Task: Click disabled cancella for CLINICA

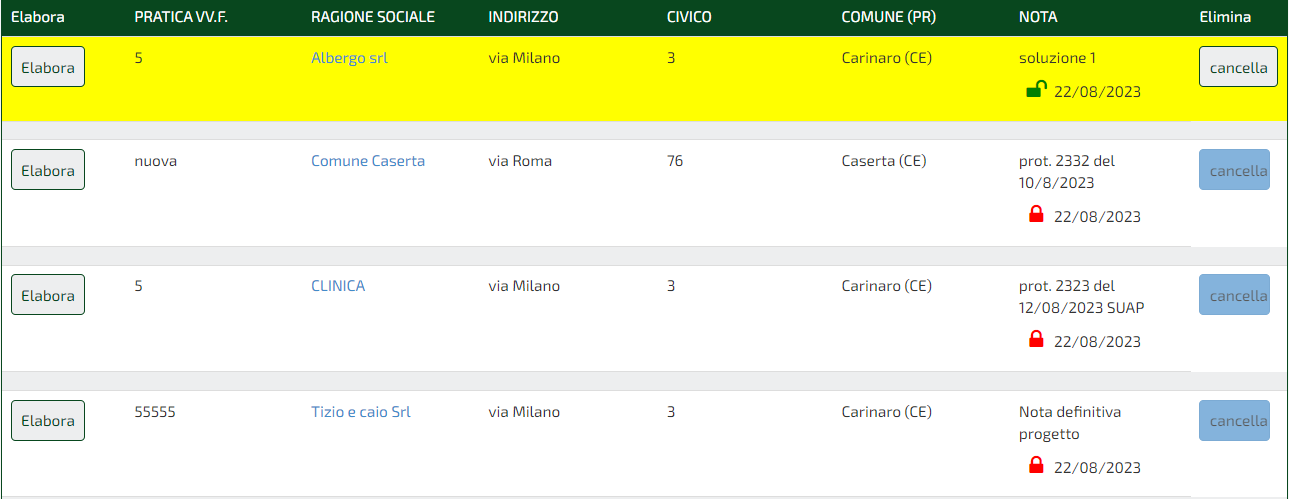Action: point(1234,295)
